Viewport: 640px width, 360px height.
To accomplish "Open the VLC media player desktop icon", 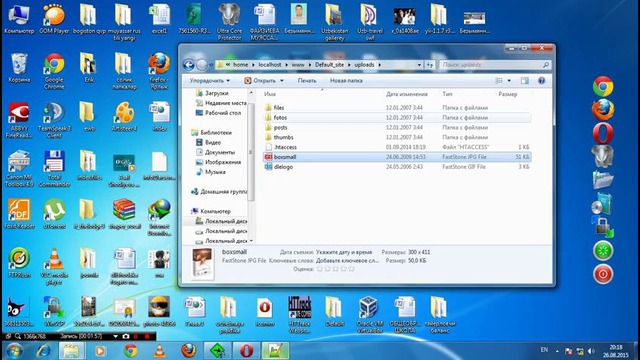I will click(54, 266).
